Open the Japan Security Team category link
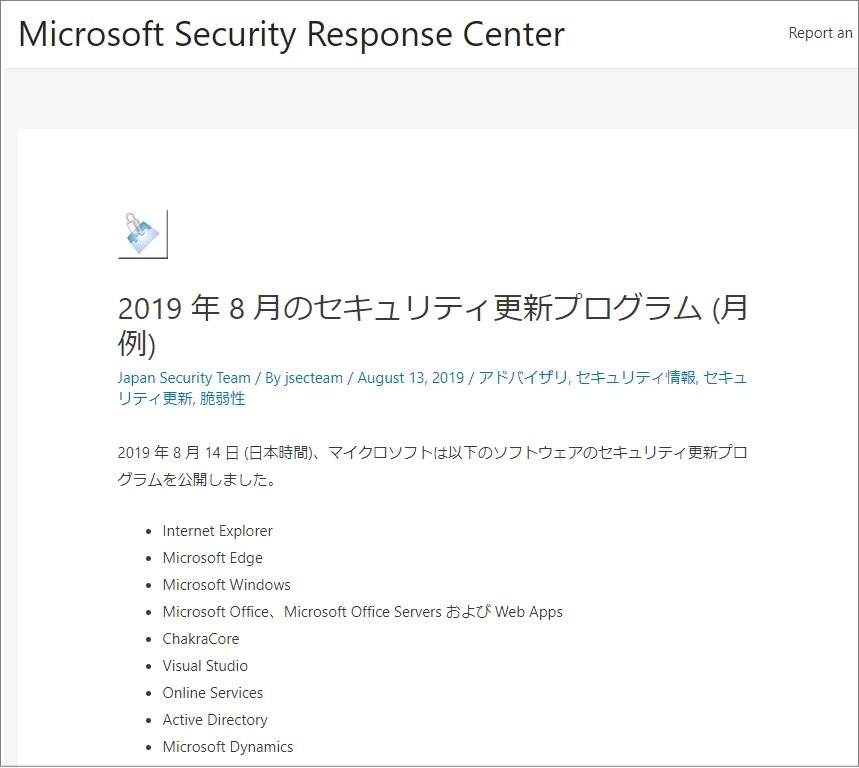The height and width of the screenshot is (768, 859). [184, 378]
